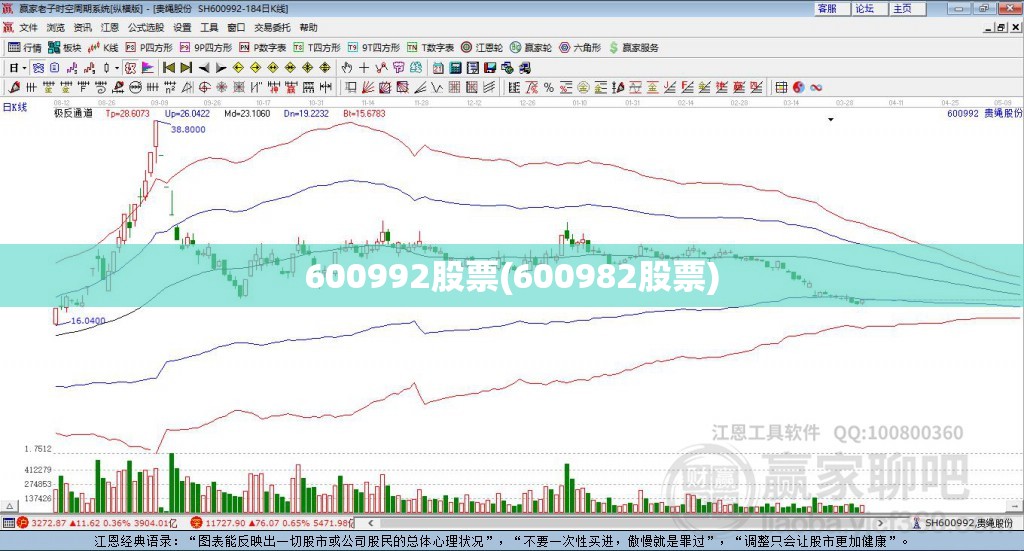The image size is (1024, 551).
Task: Open the 帮助 menu
Action: (308, 27)
